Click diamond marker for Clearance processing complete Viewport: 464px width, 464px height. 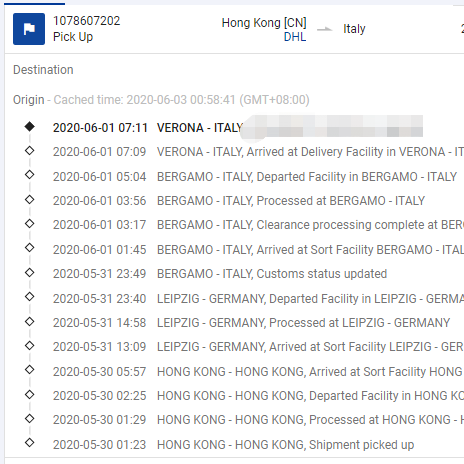coord(30,224)
